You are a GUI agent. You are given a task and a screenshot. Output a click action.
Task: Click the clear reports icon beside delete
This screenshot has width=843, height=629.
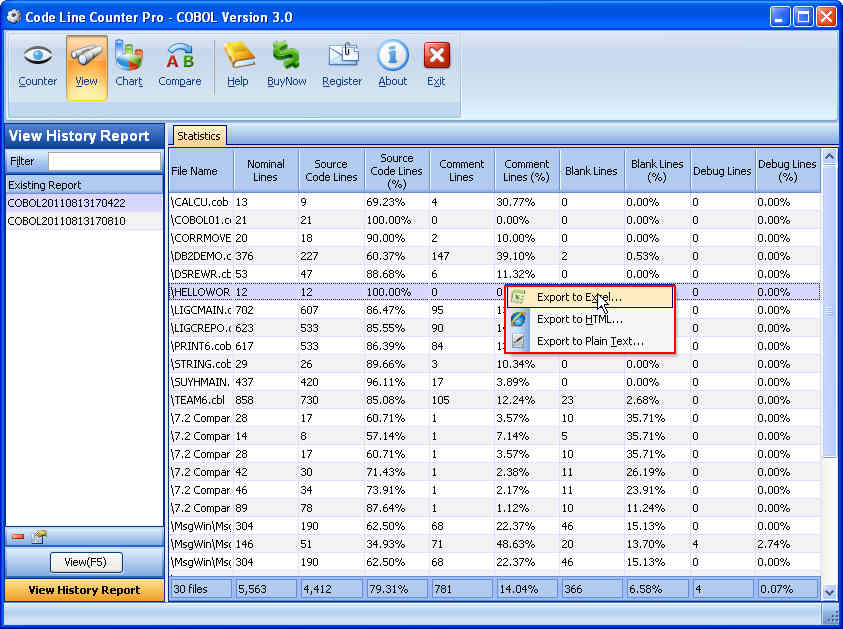tap(38, 537)
